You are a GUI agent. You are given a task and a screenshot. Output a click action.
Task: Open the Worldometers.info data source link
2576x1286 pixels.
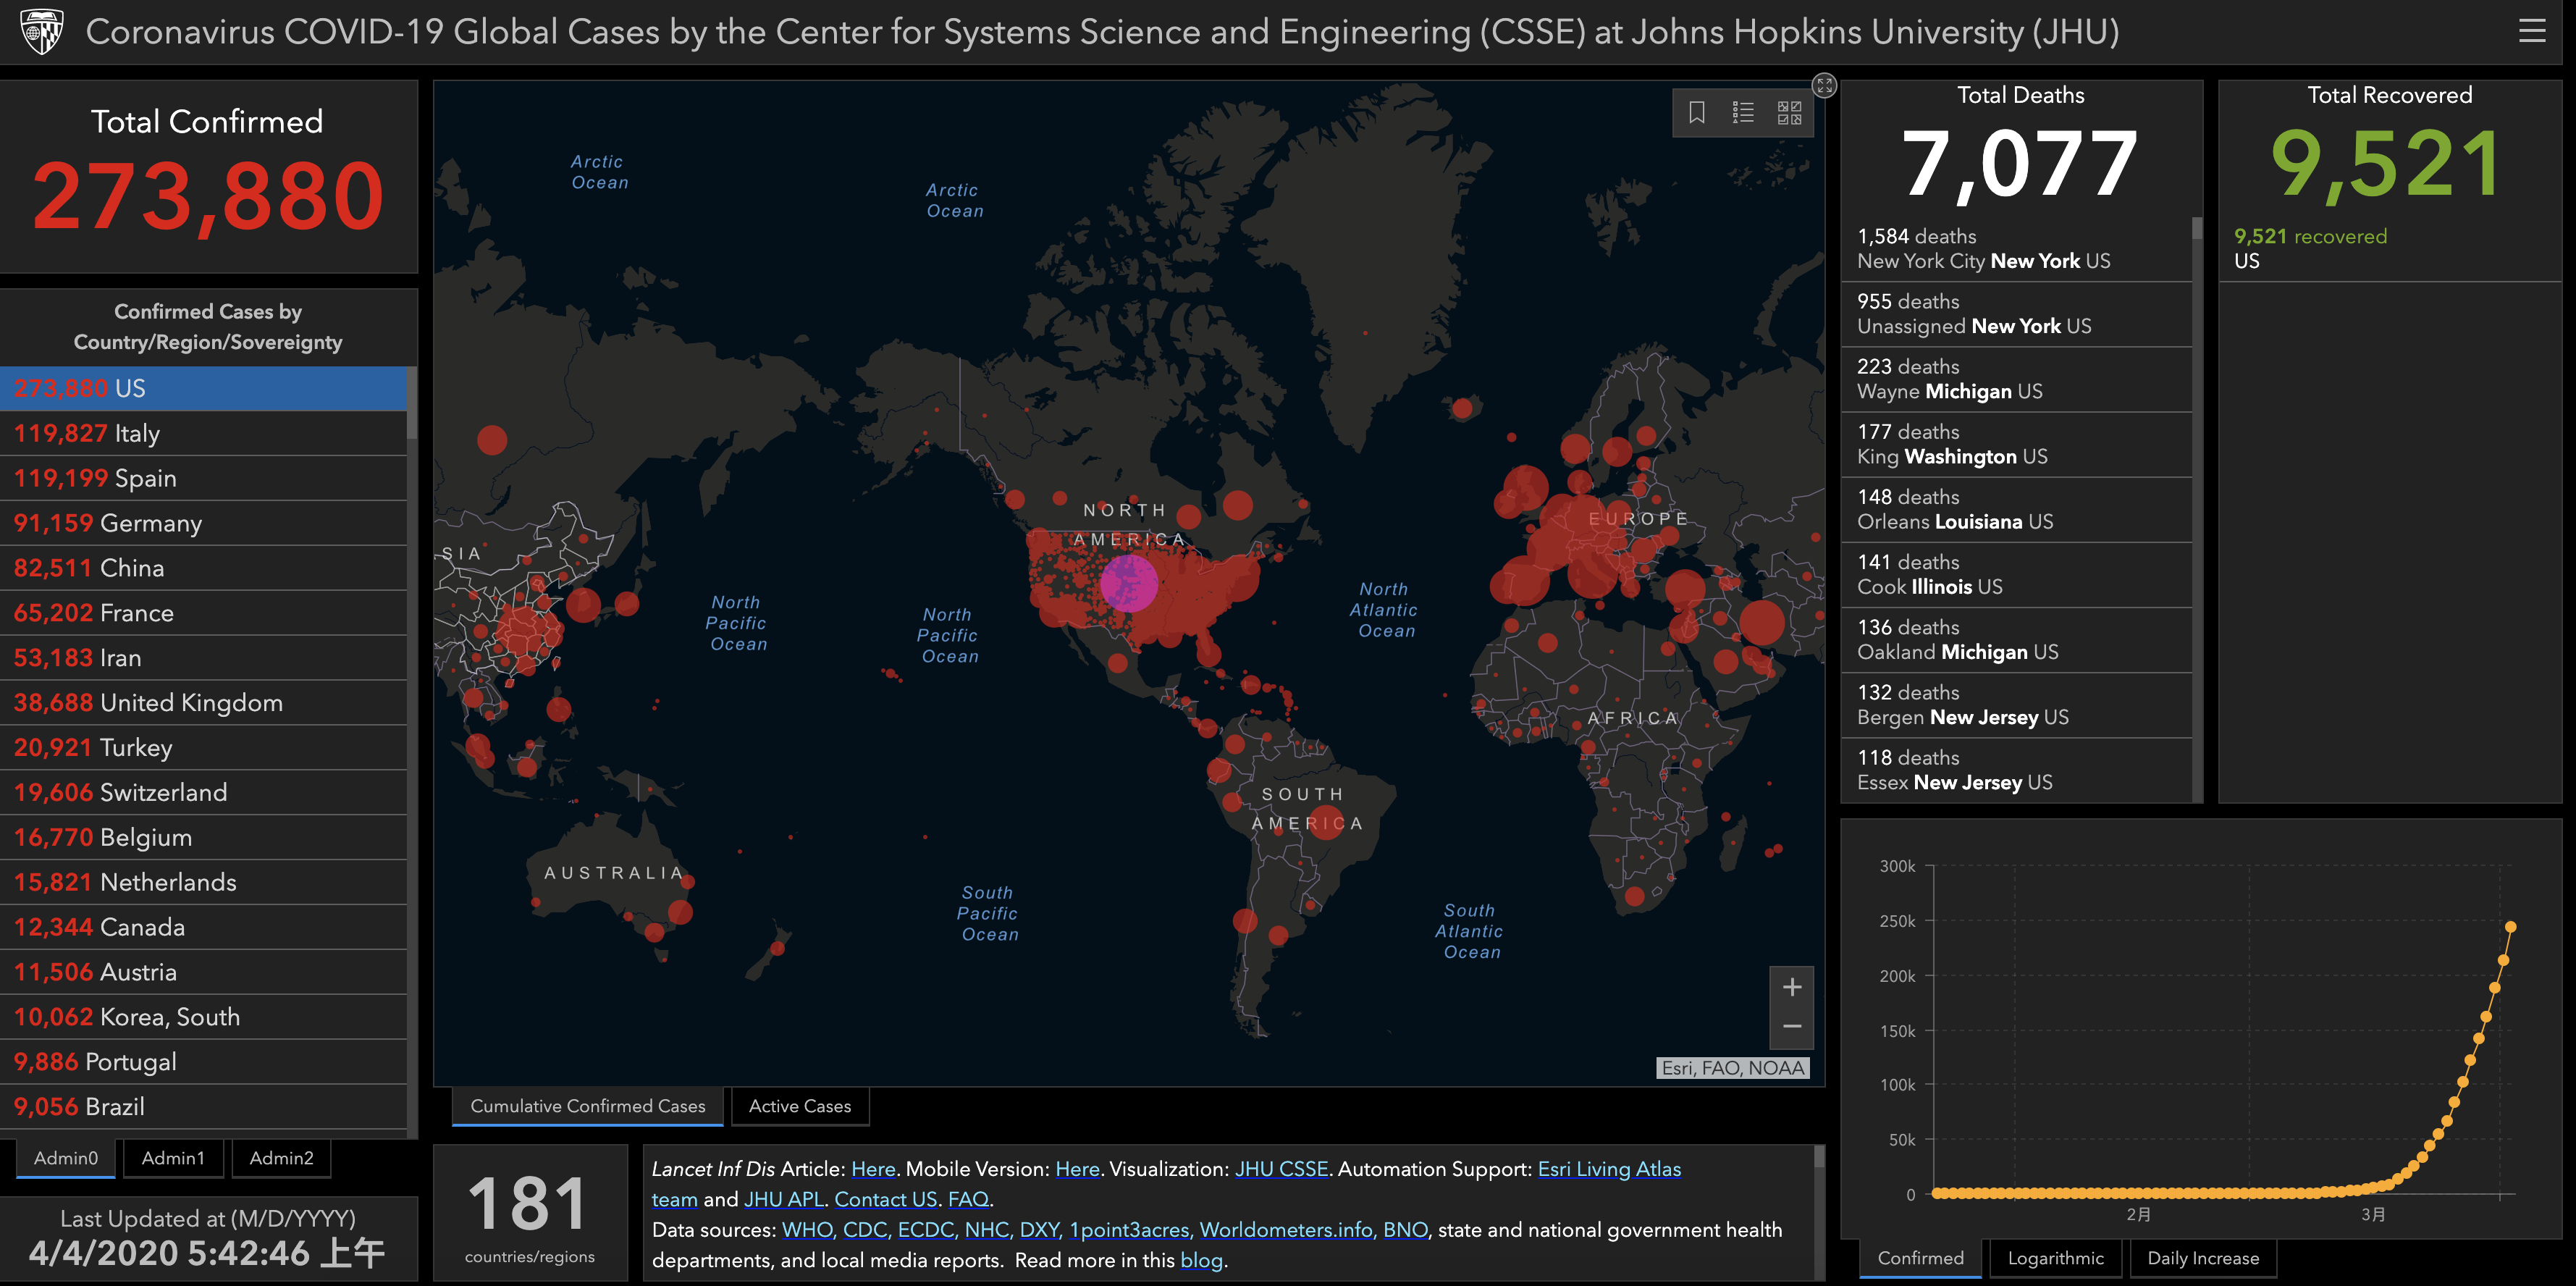click(x=1285, y=1230)
